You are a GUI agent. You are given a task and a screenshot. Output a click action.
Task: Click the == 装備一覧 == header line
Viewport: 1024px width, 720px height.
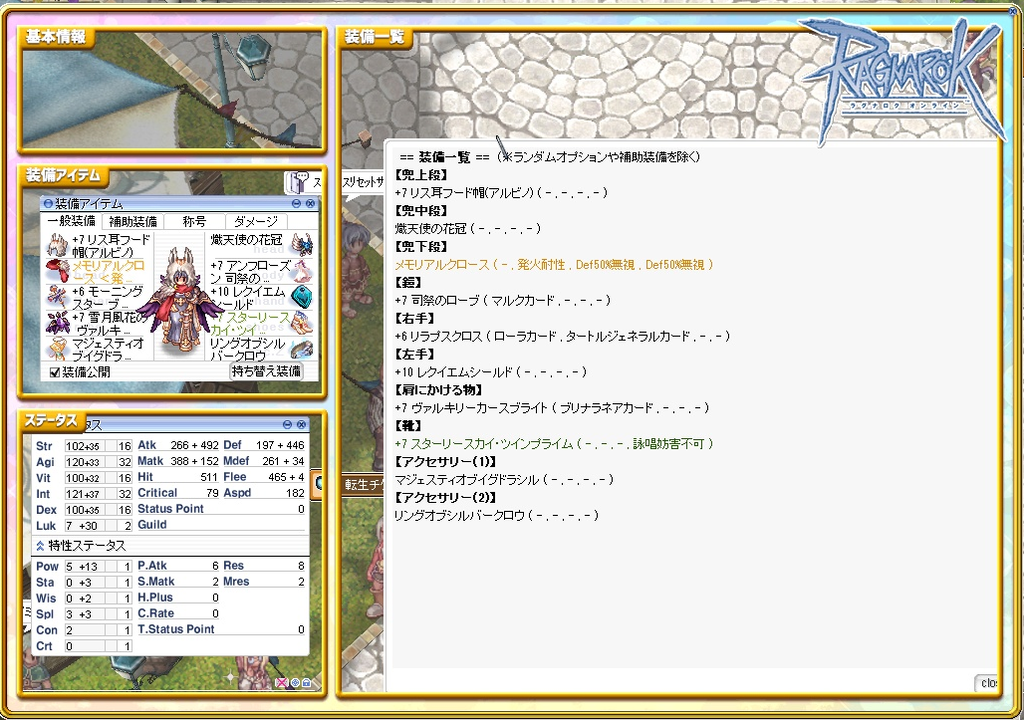550,157
